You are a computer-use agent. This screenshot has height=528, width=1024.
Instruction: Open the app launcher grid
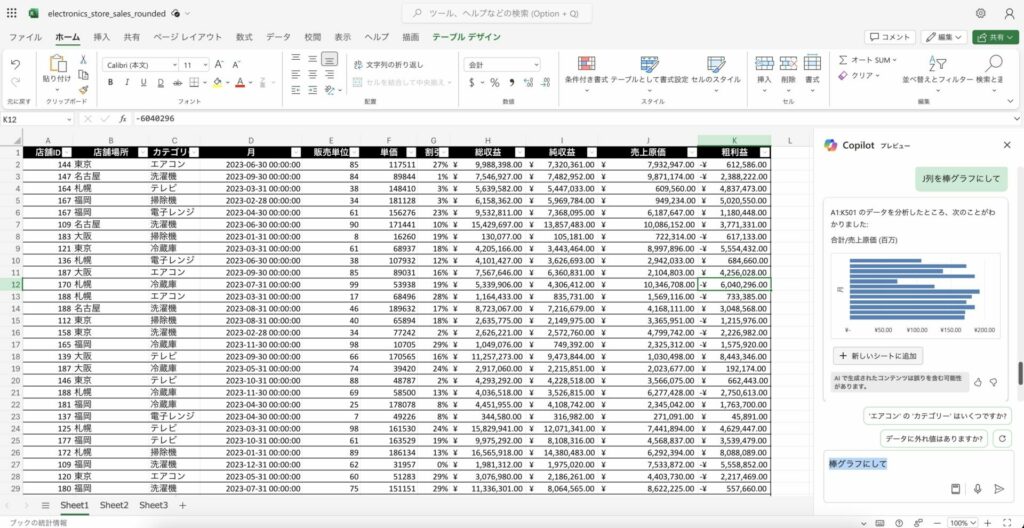click(11, 12)
